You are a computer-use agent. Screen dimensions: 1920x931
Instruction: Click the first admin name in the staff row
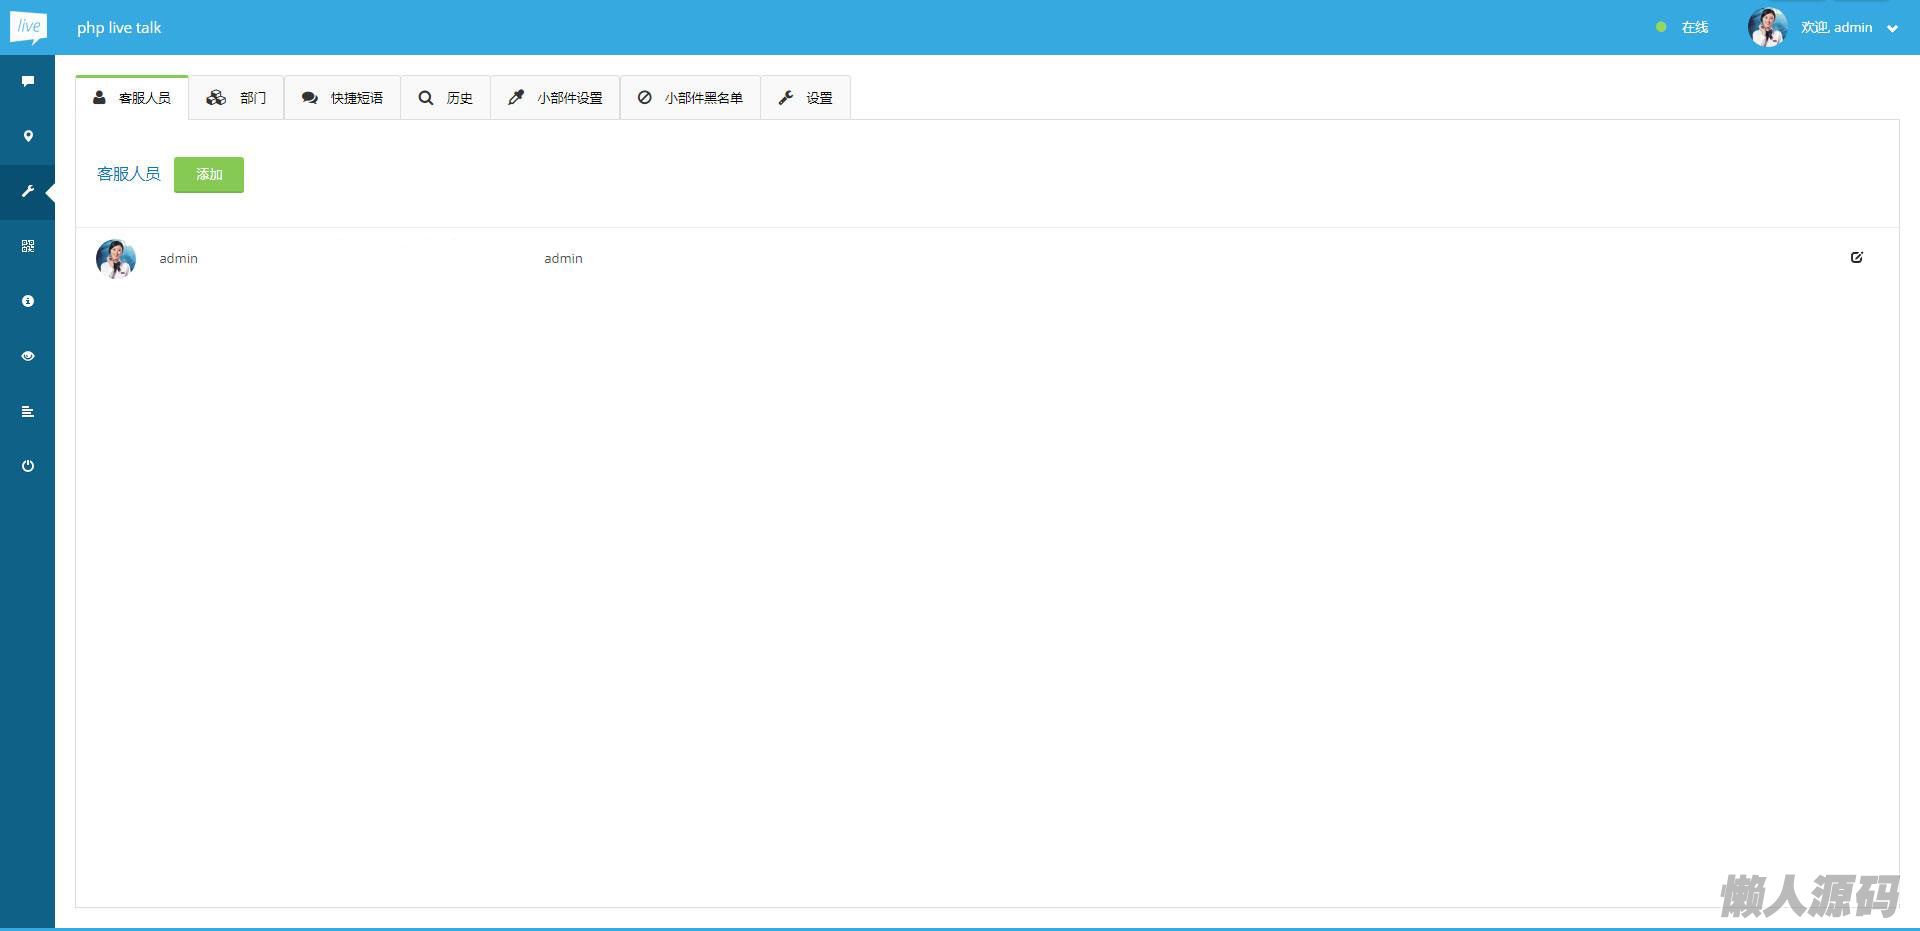coord(179,258)
